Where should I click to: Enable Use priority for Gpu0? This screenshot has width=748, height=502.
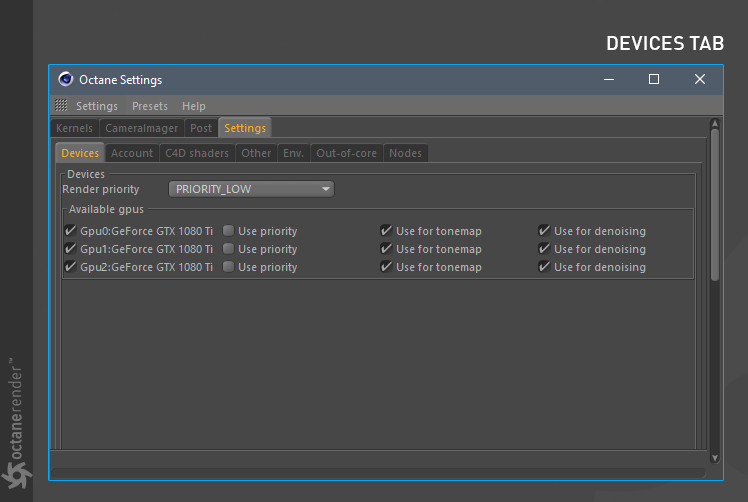(x=229, y=231)
